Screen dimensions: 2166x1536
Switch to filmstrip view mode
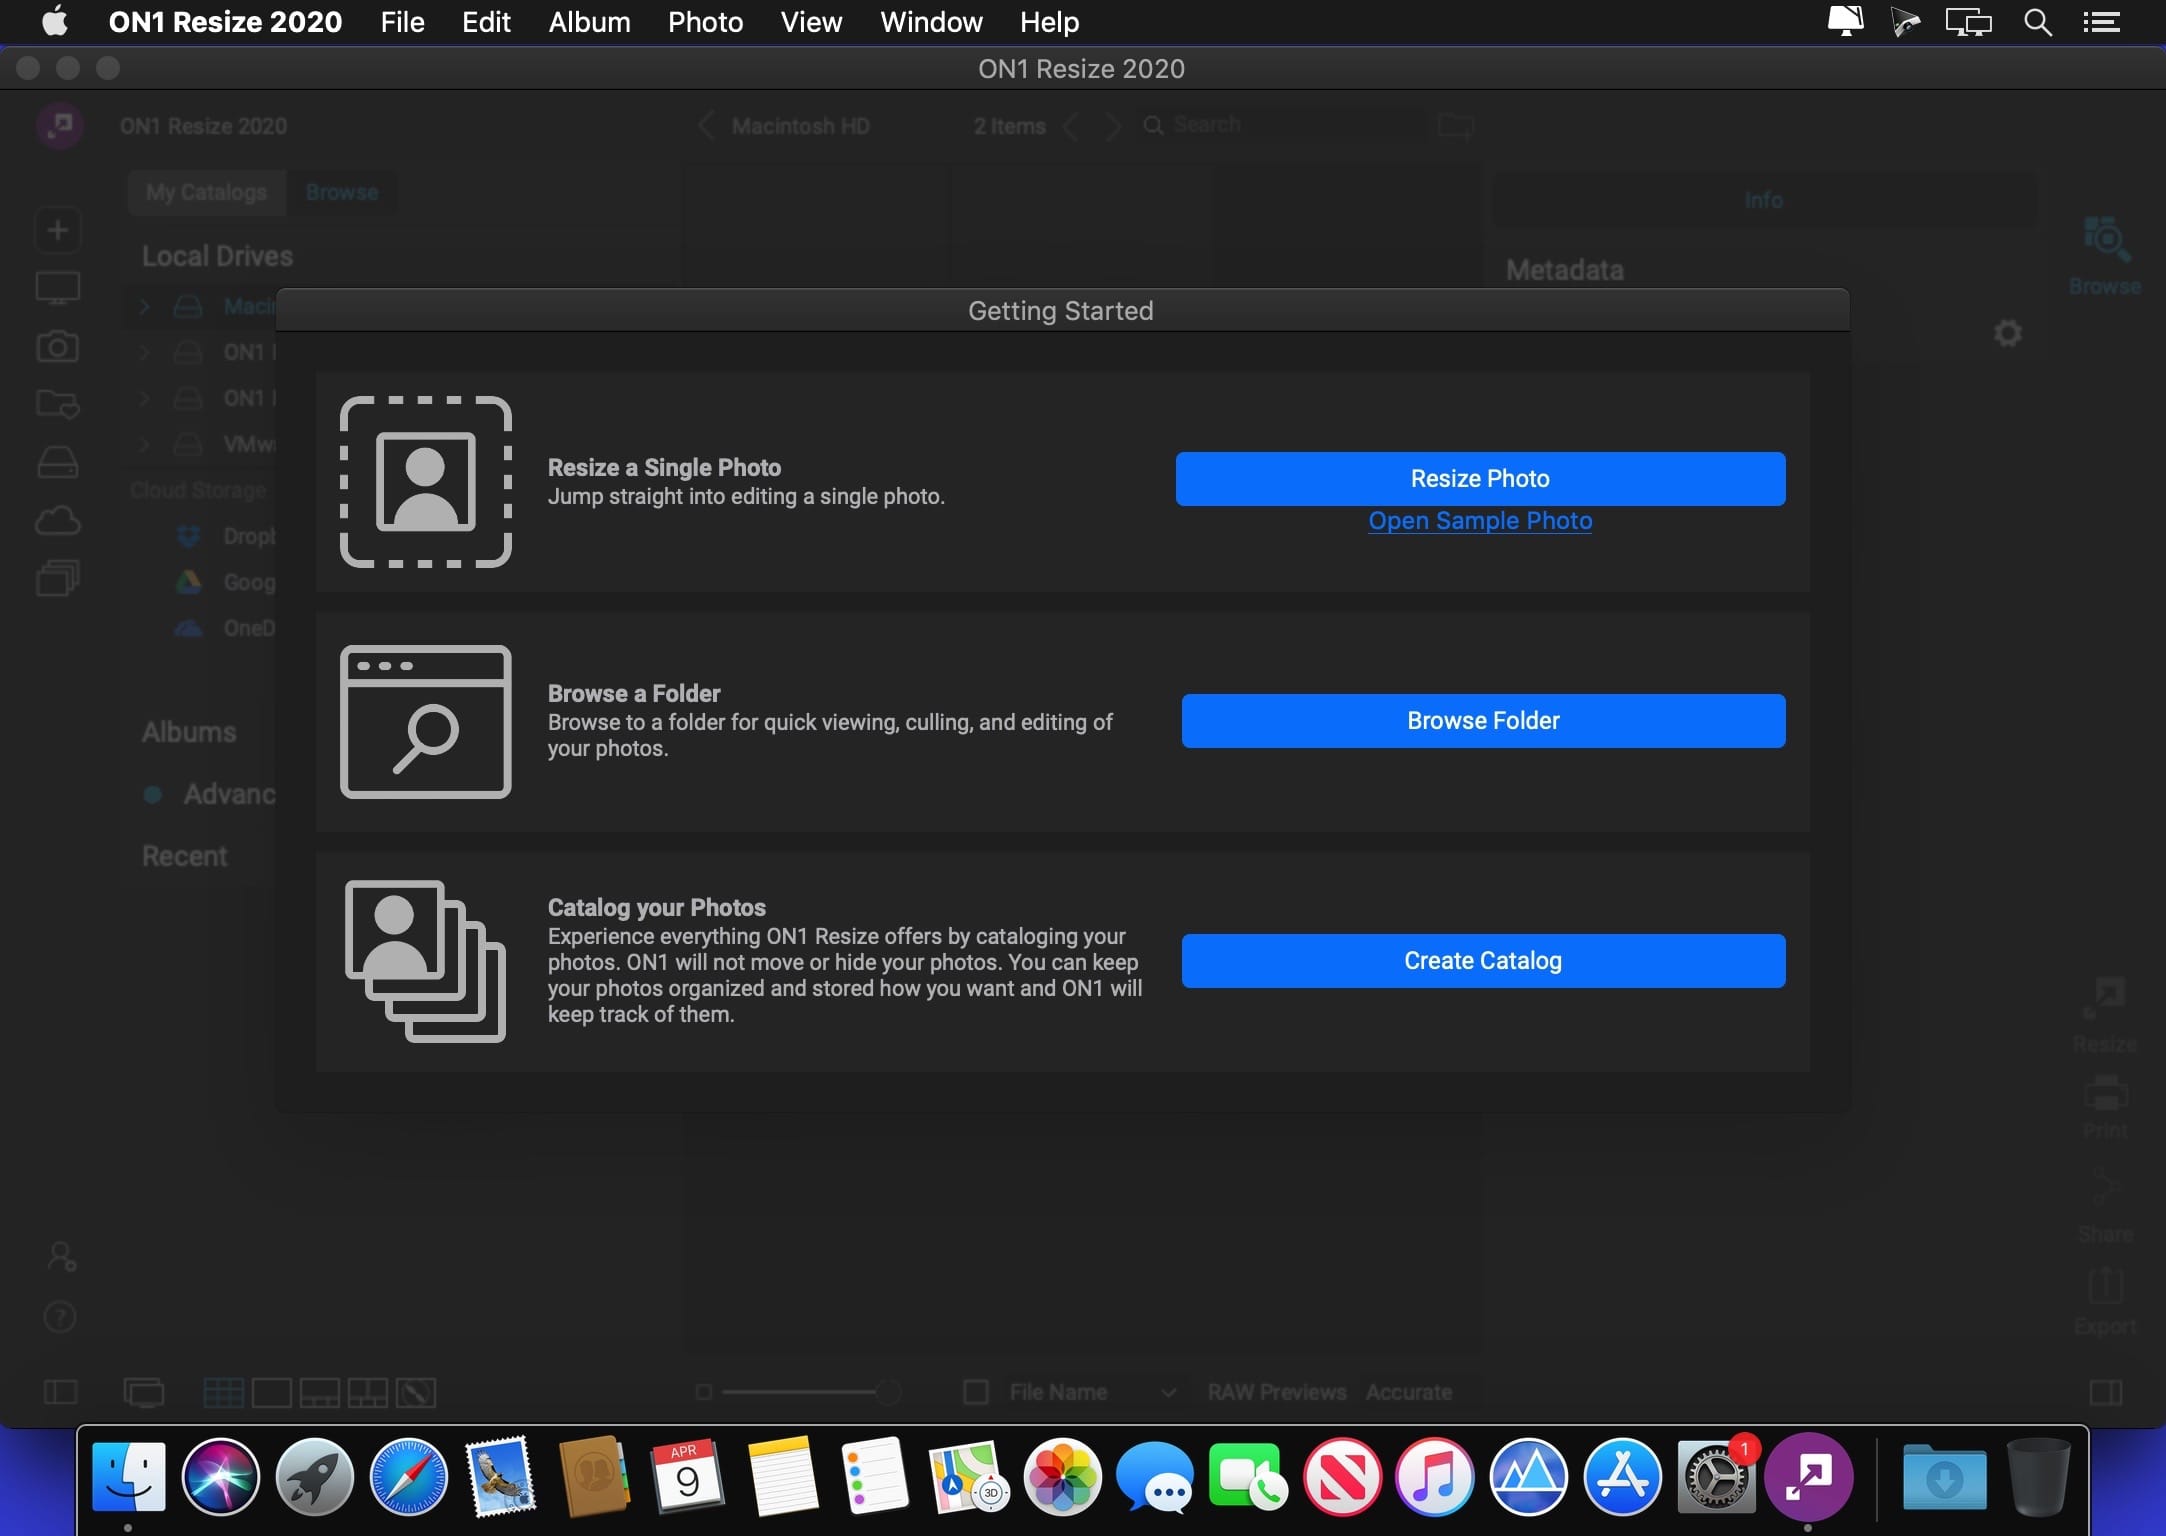[319, 1392]
